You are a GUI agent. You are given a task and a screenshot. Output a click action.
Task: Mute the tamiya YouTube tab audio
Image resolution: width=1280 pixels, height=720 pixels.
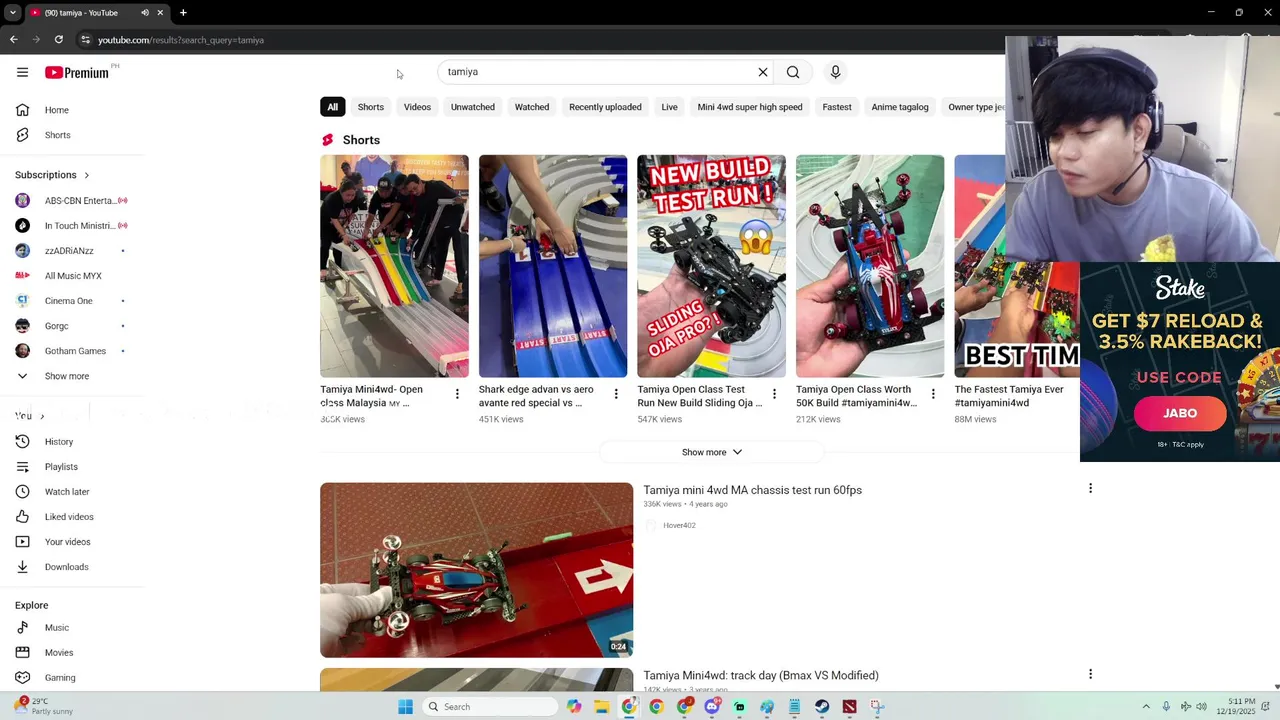tap(145, 13)
